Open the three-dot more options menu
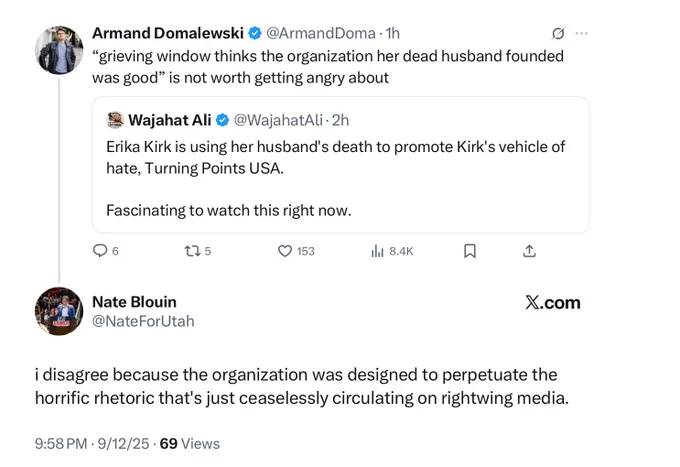 click(582, 33)
